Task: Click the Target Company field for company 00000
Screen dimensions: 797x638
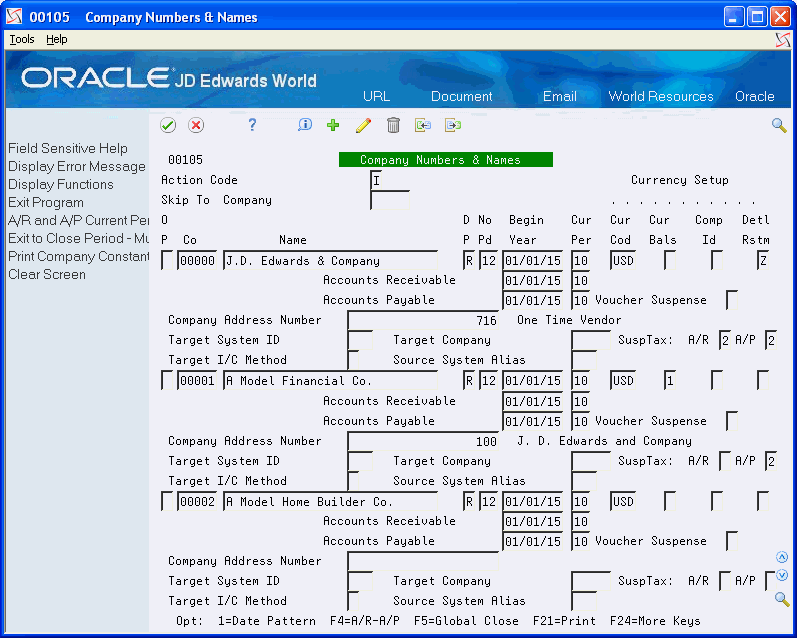Action: point(591,340)
